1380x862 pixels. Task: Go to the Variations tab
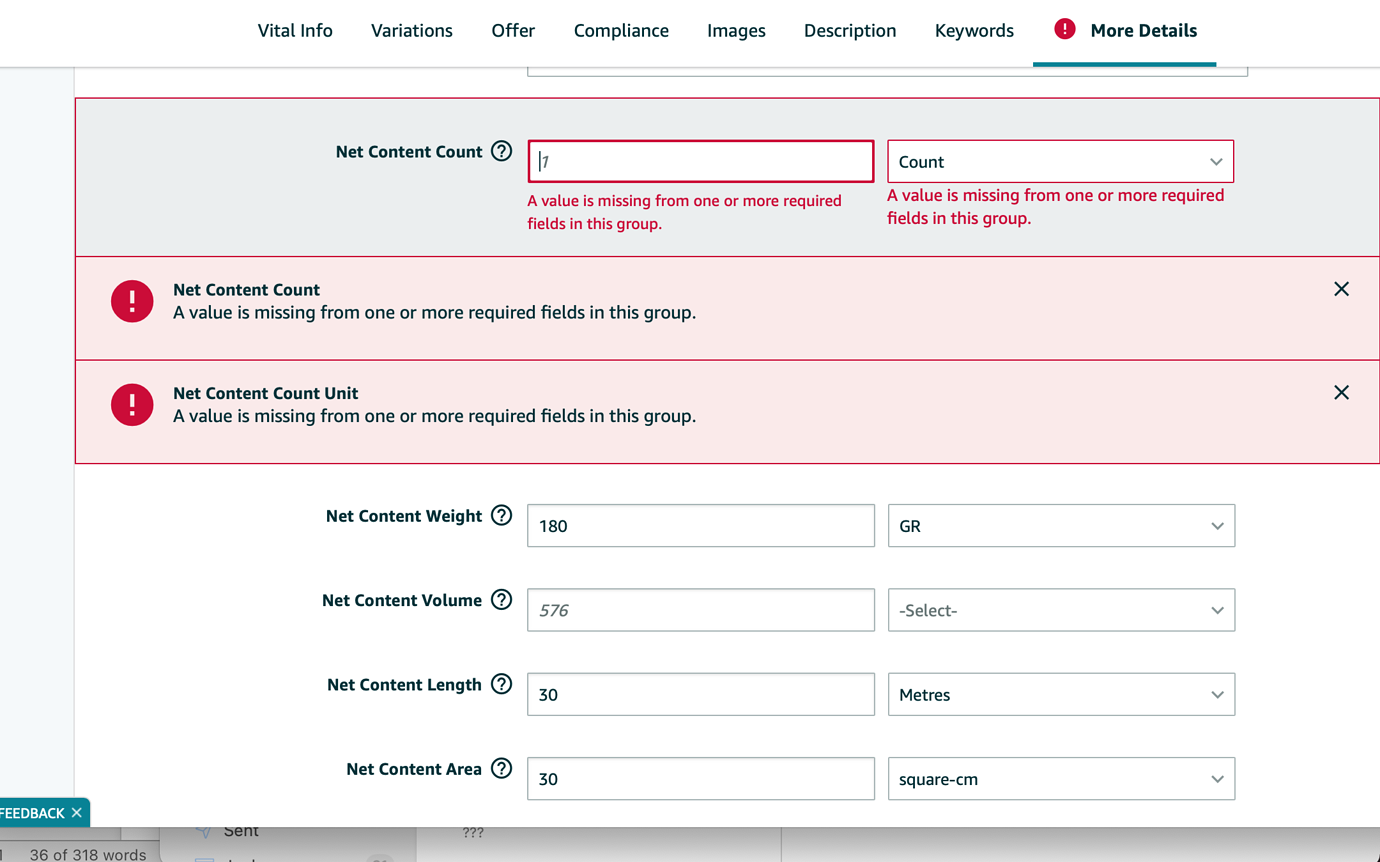[x=412, y=31]
